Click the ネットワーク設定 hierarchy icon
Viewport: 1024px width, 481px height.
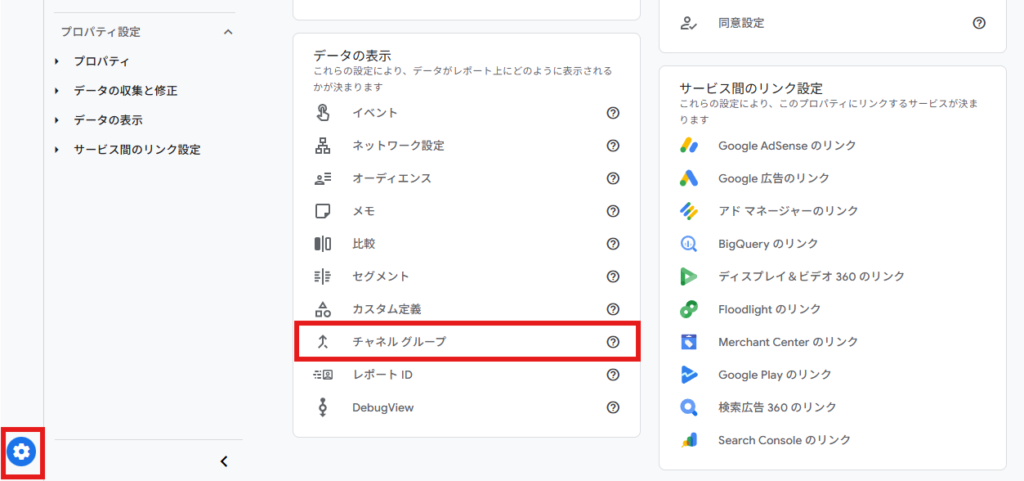click(323, 146)
